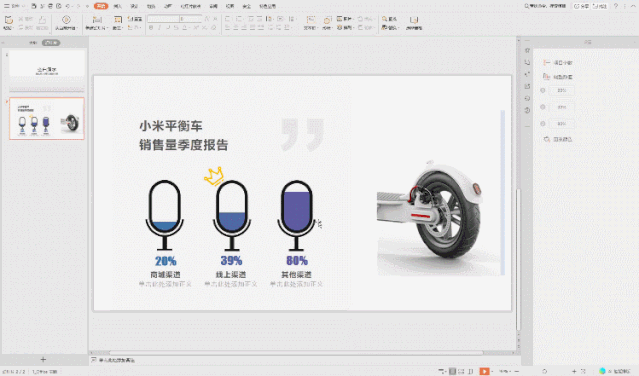
Task: Click the New Slide icon
Action: tap(97, 20)
